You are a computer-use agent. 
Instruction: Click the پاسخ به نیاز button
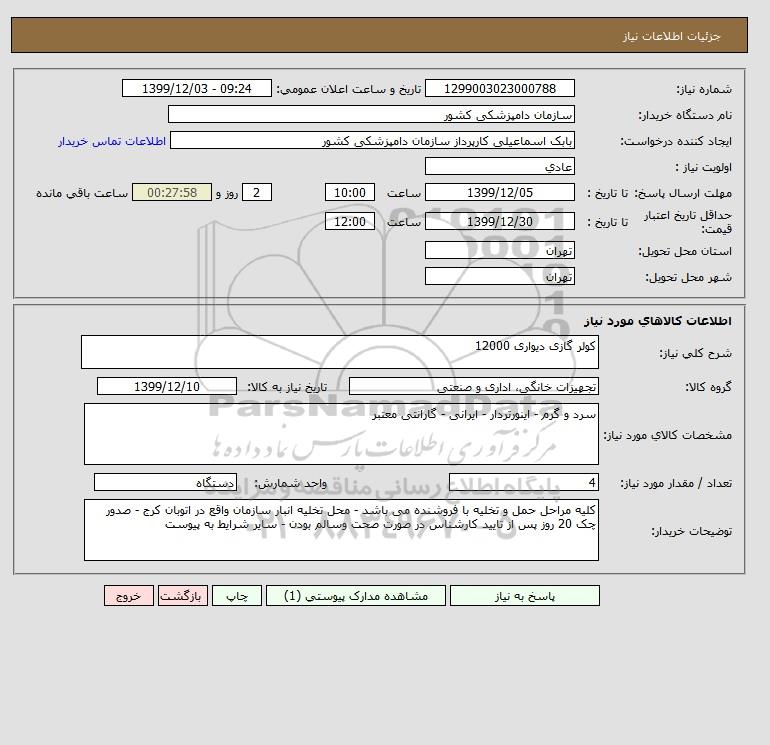coord(524,595)
